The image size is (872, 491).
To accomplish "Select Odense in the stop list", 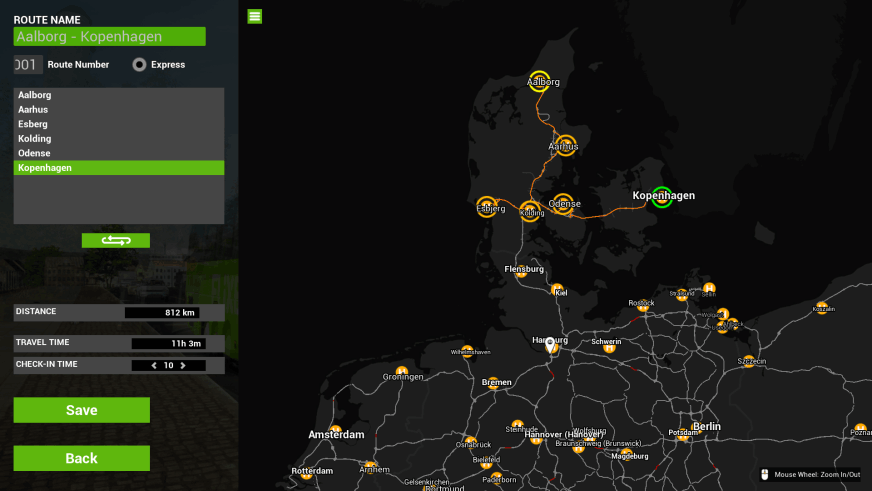I will coord(119,153).
